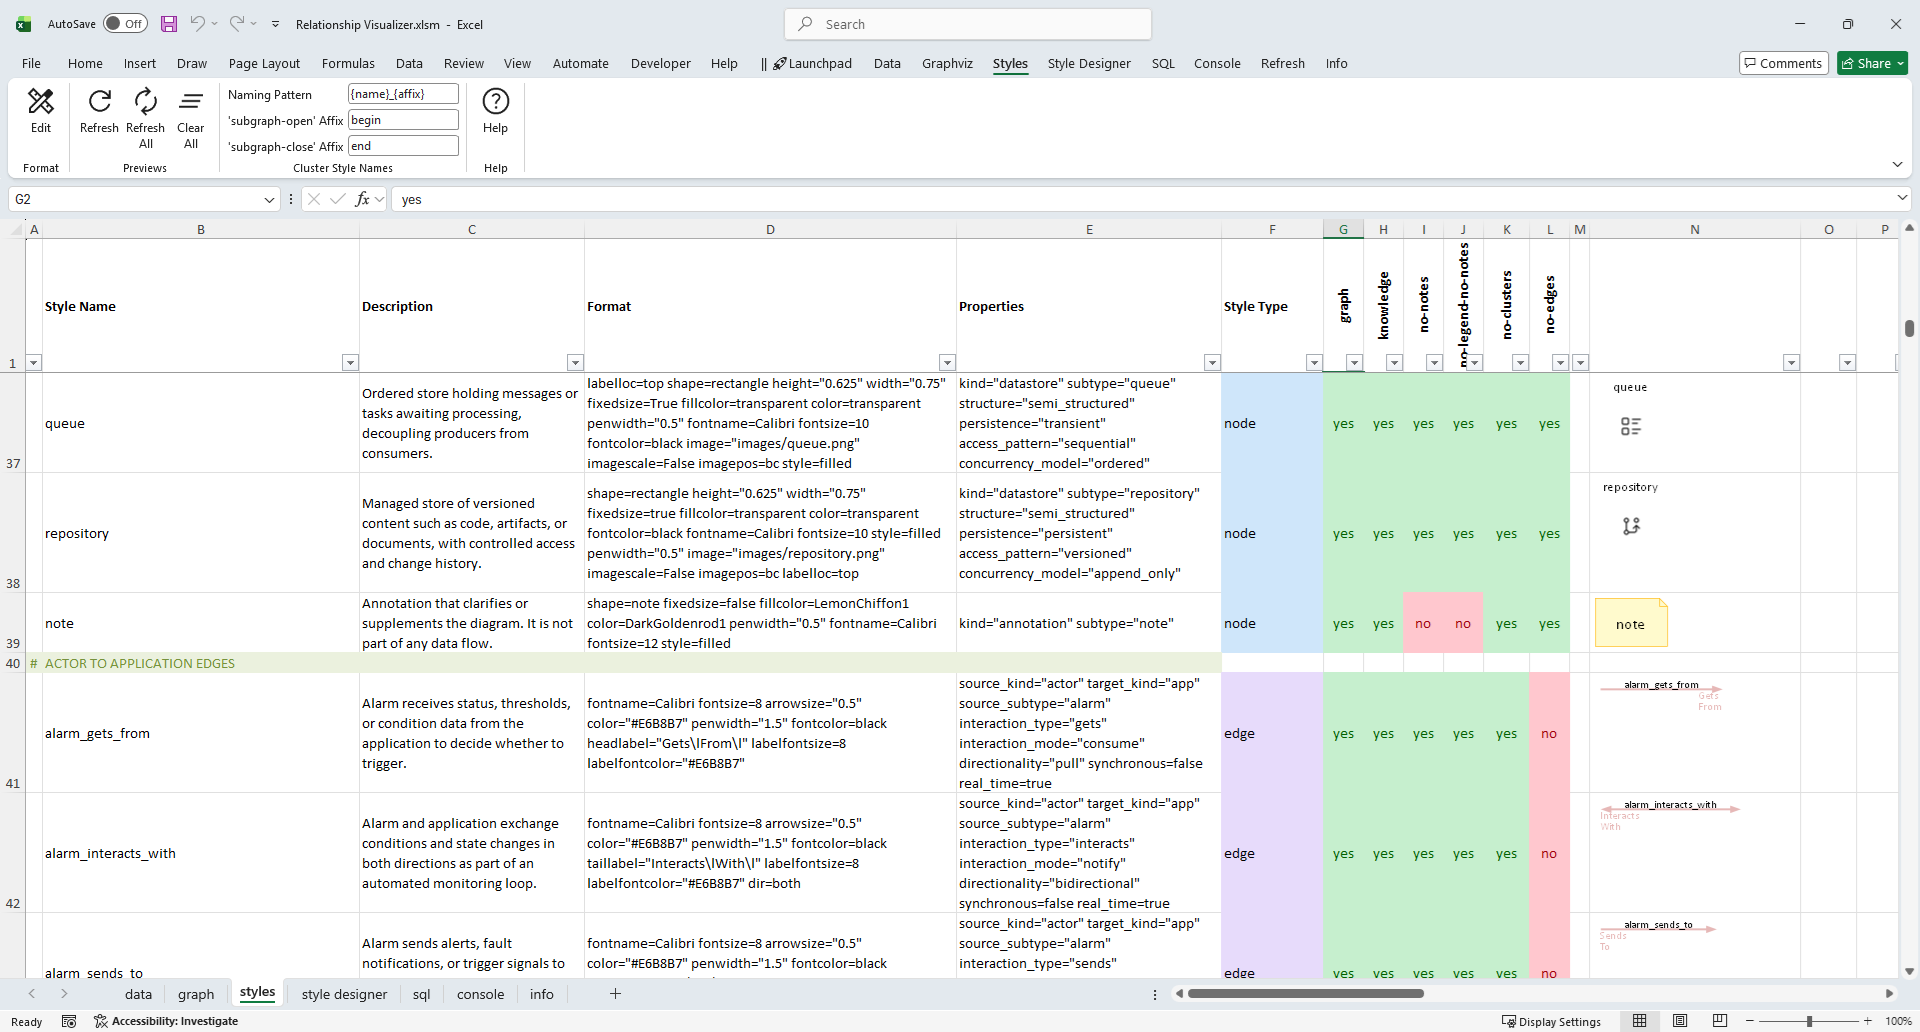Click the Refresh previews icon

[99, 101]
